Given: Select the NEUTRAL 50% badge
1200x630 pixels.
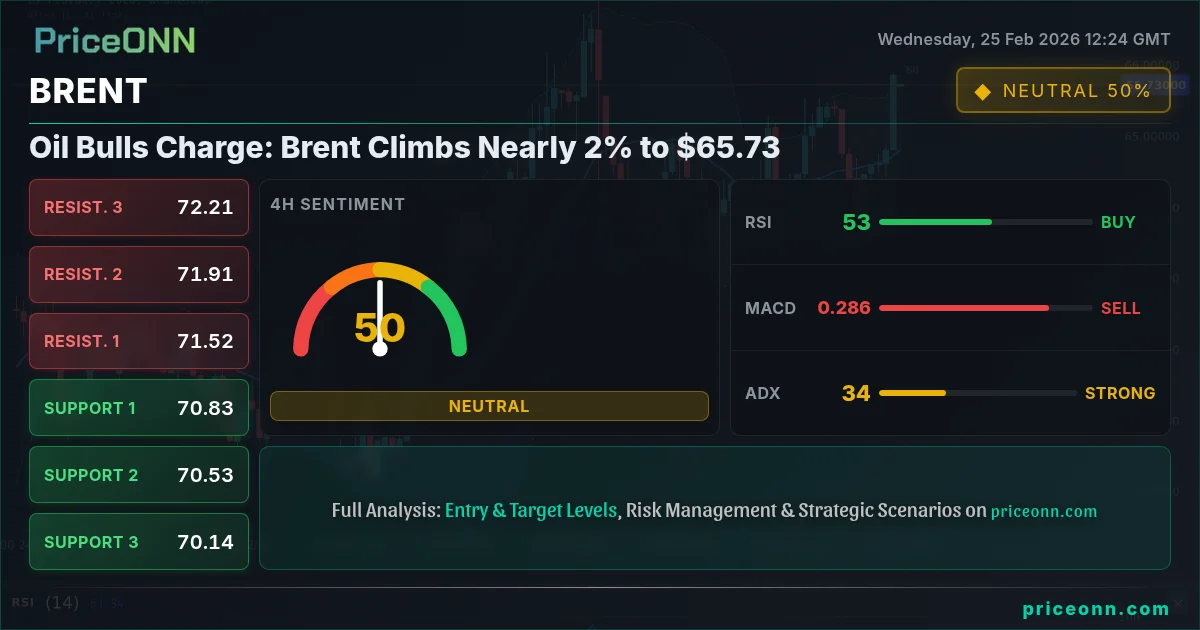Looking at the screenshot, I should click(1063, 90).
